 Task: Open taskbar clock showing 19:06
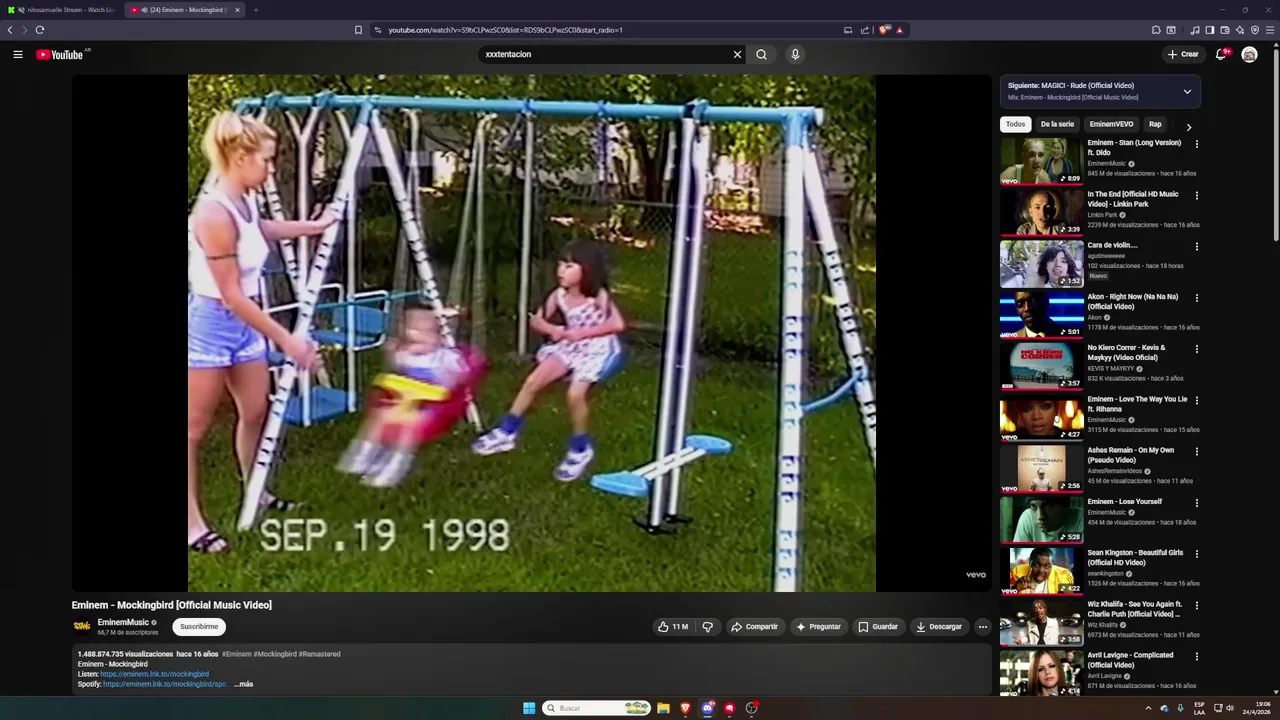[x=1256, y=708]
